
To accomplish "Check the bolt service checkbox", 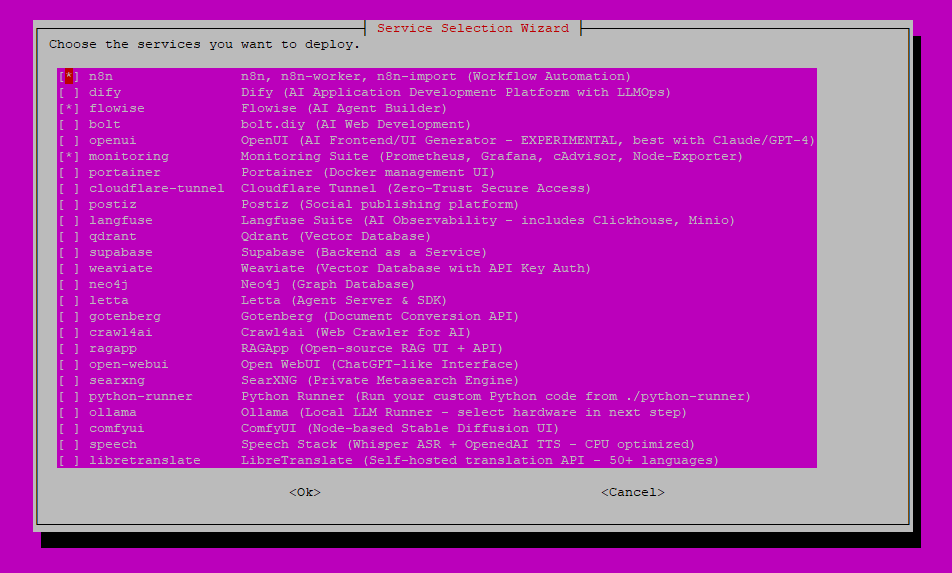I will click(69, 124).
